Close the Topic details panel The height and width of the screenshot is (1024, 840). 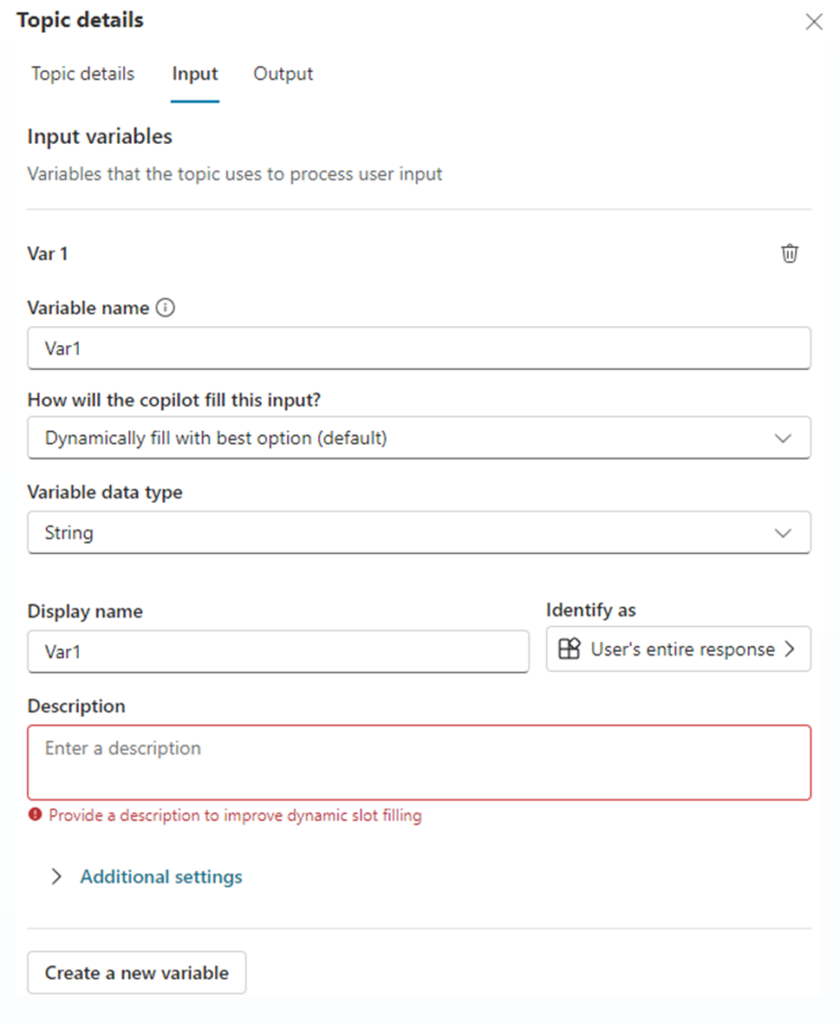(814, 22)
